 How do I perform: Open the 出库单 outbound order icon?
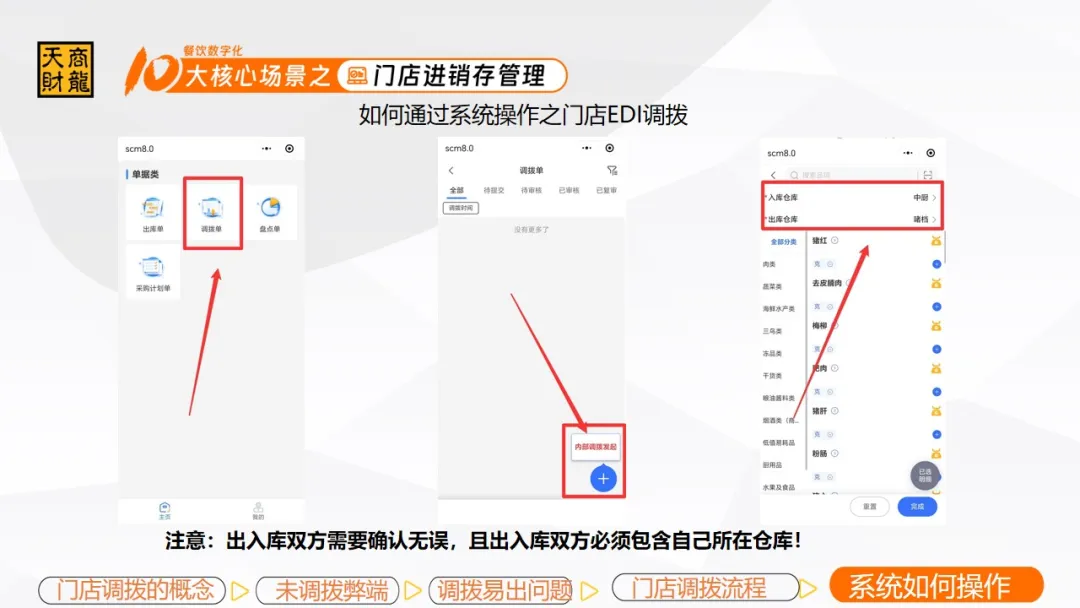[x=153, y=213]
